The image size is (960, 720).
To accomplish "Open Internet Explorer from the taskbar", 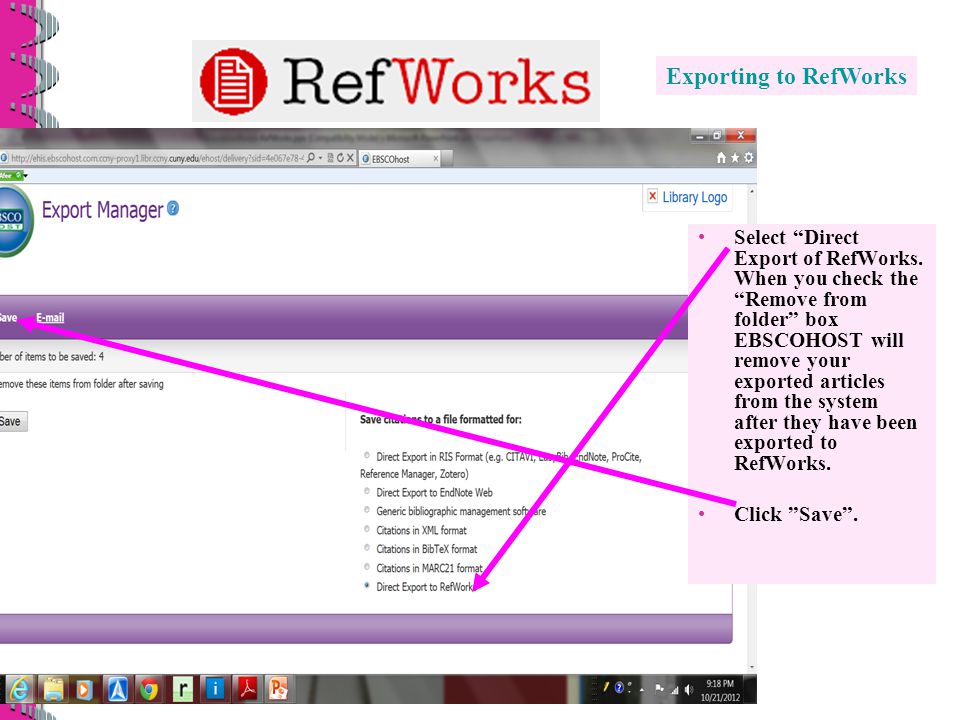I will pos(19,689).
